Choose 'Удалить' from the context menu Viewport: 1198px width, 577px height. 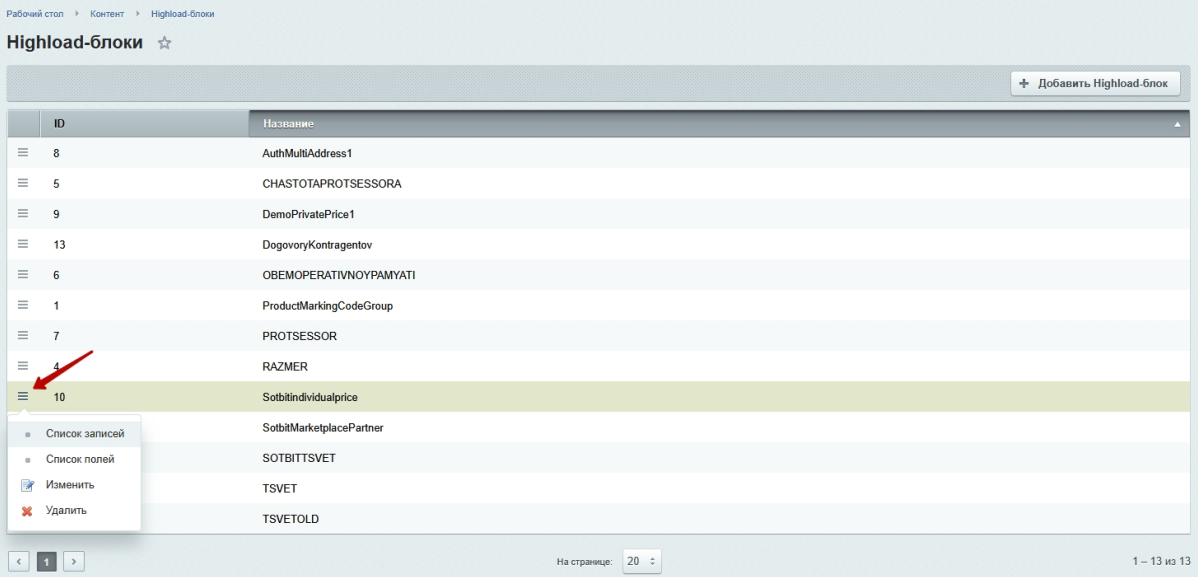coord(66,510)
